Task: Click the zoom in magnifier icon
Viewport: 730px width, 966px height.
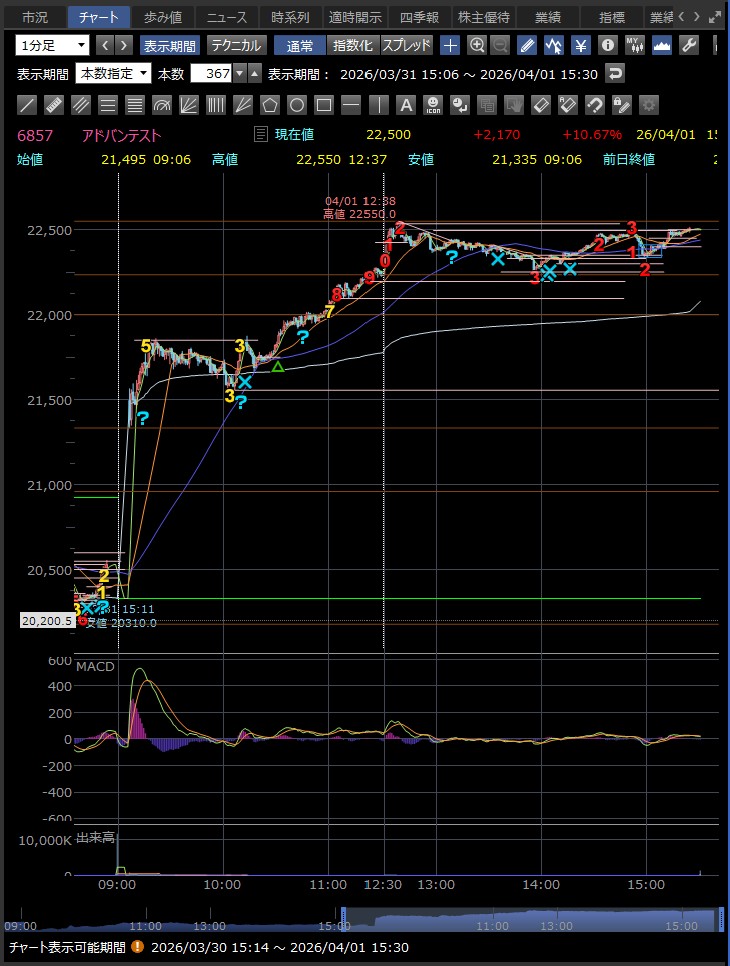Action: coord(477,45)
